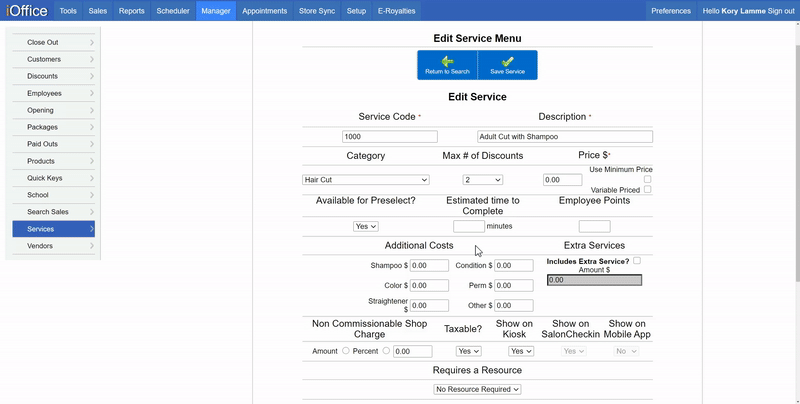Tick Includes Extra Service checkbox
This screenshot has width=800, height=404.
click(x=637, y=261)
